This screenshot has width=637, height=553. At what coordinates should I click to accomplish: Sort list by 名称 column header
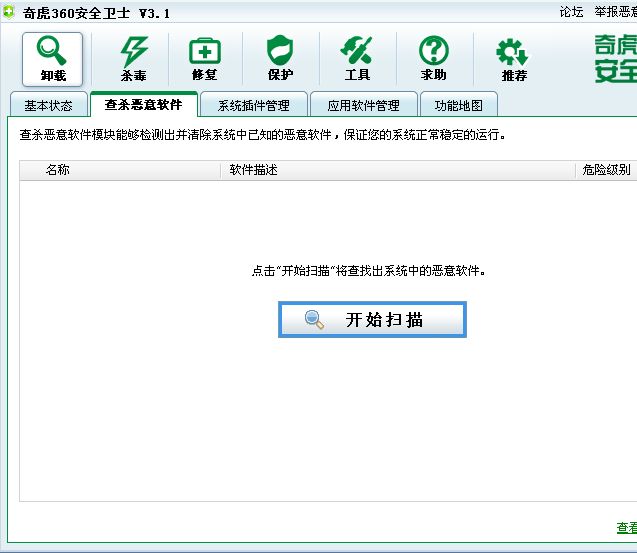(x=58, y=170)
